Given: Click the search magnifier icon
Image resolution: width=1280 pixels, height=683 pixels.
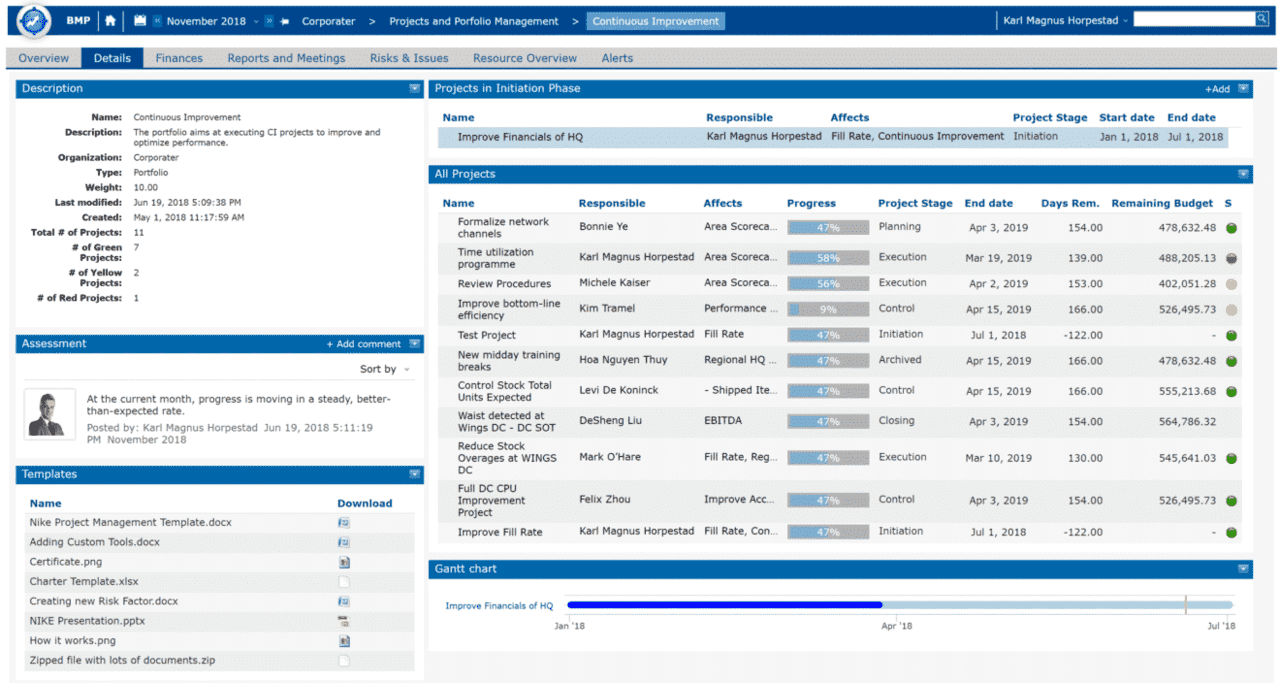Looking at the screenshot, I should [x=1261, y=19].
